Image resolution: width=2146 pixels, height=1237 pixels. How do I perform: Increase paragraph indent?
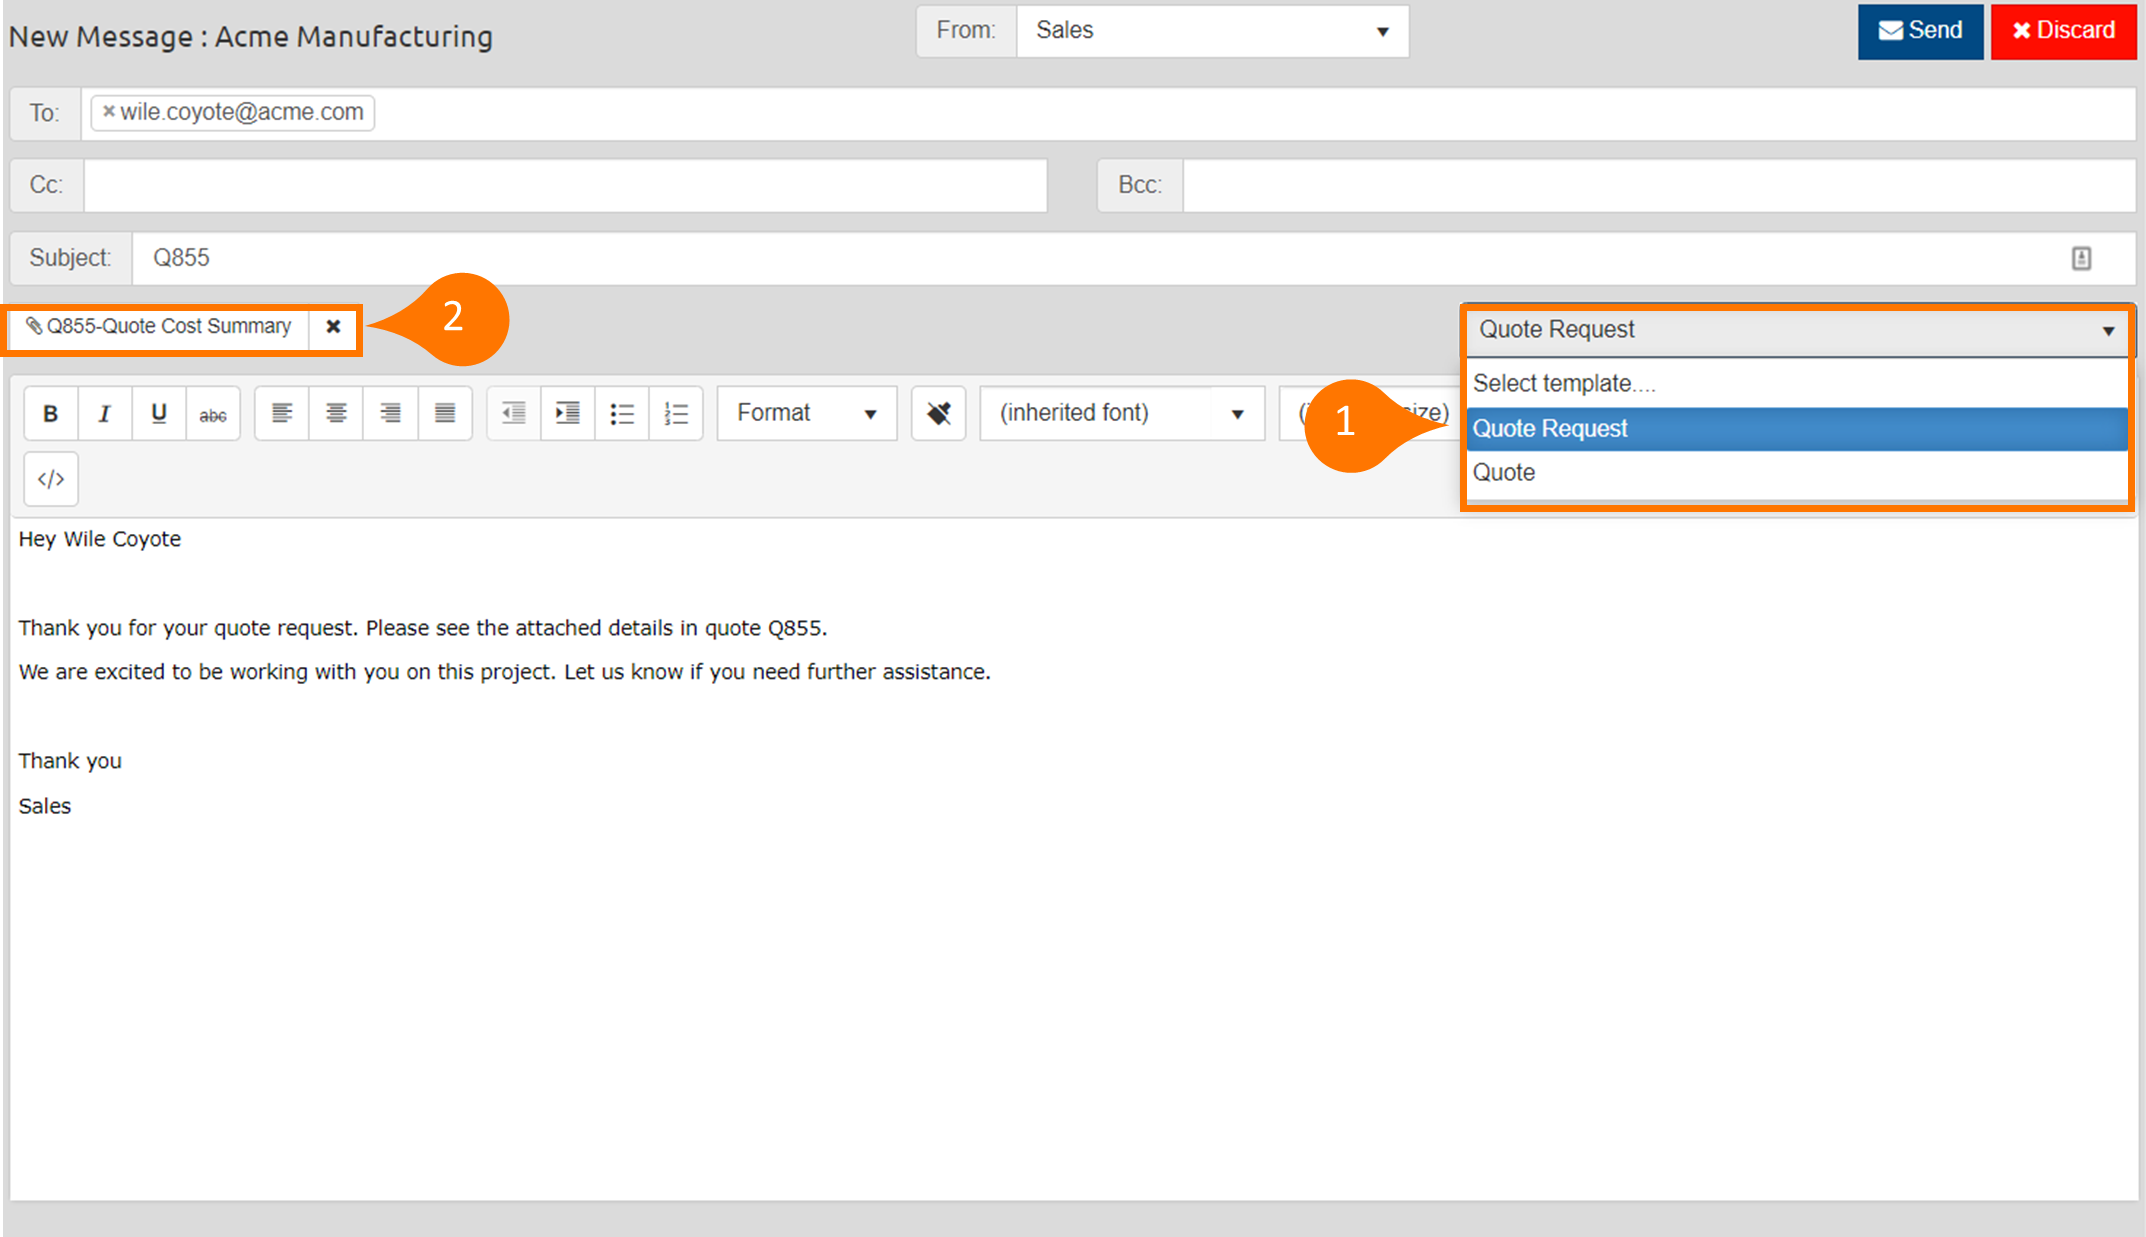pyautogui.click(x=568, y=413)
